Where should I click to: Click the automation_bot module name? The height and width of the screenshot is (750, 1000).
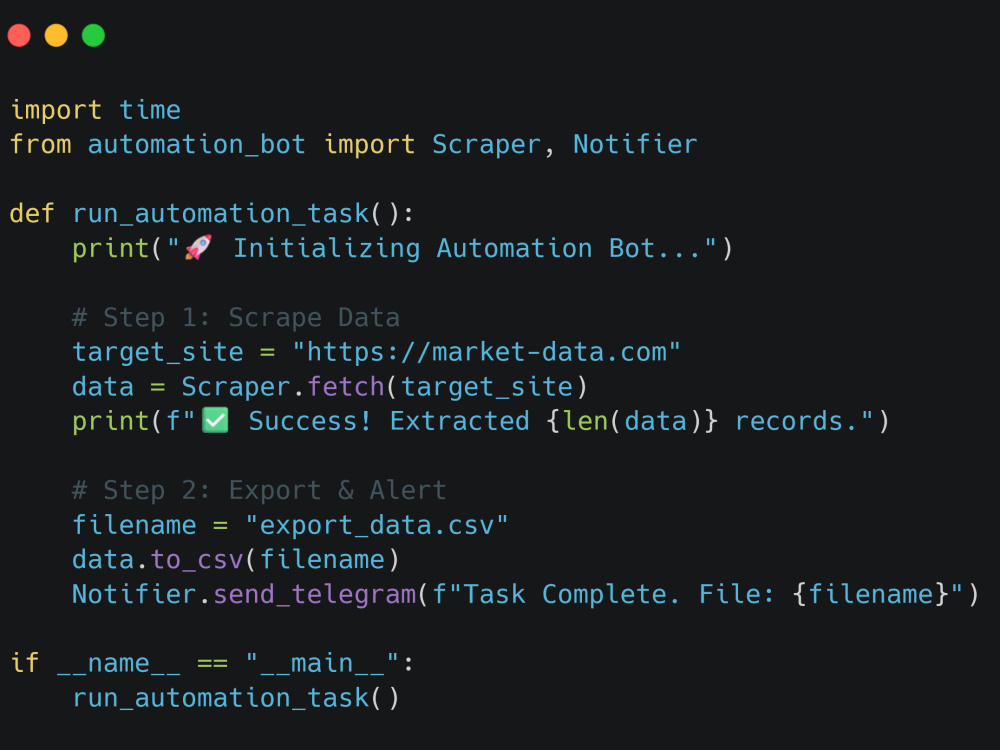(196, 144)
